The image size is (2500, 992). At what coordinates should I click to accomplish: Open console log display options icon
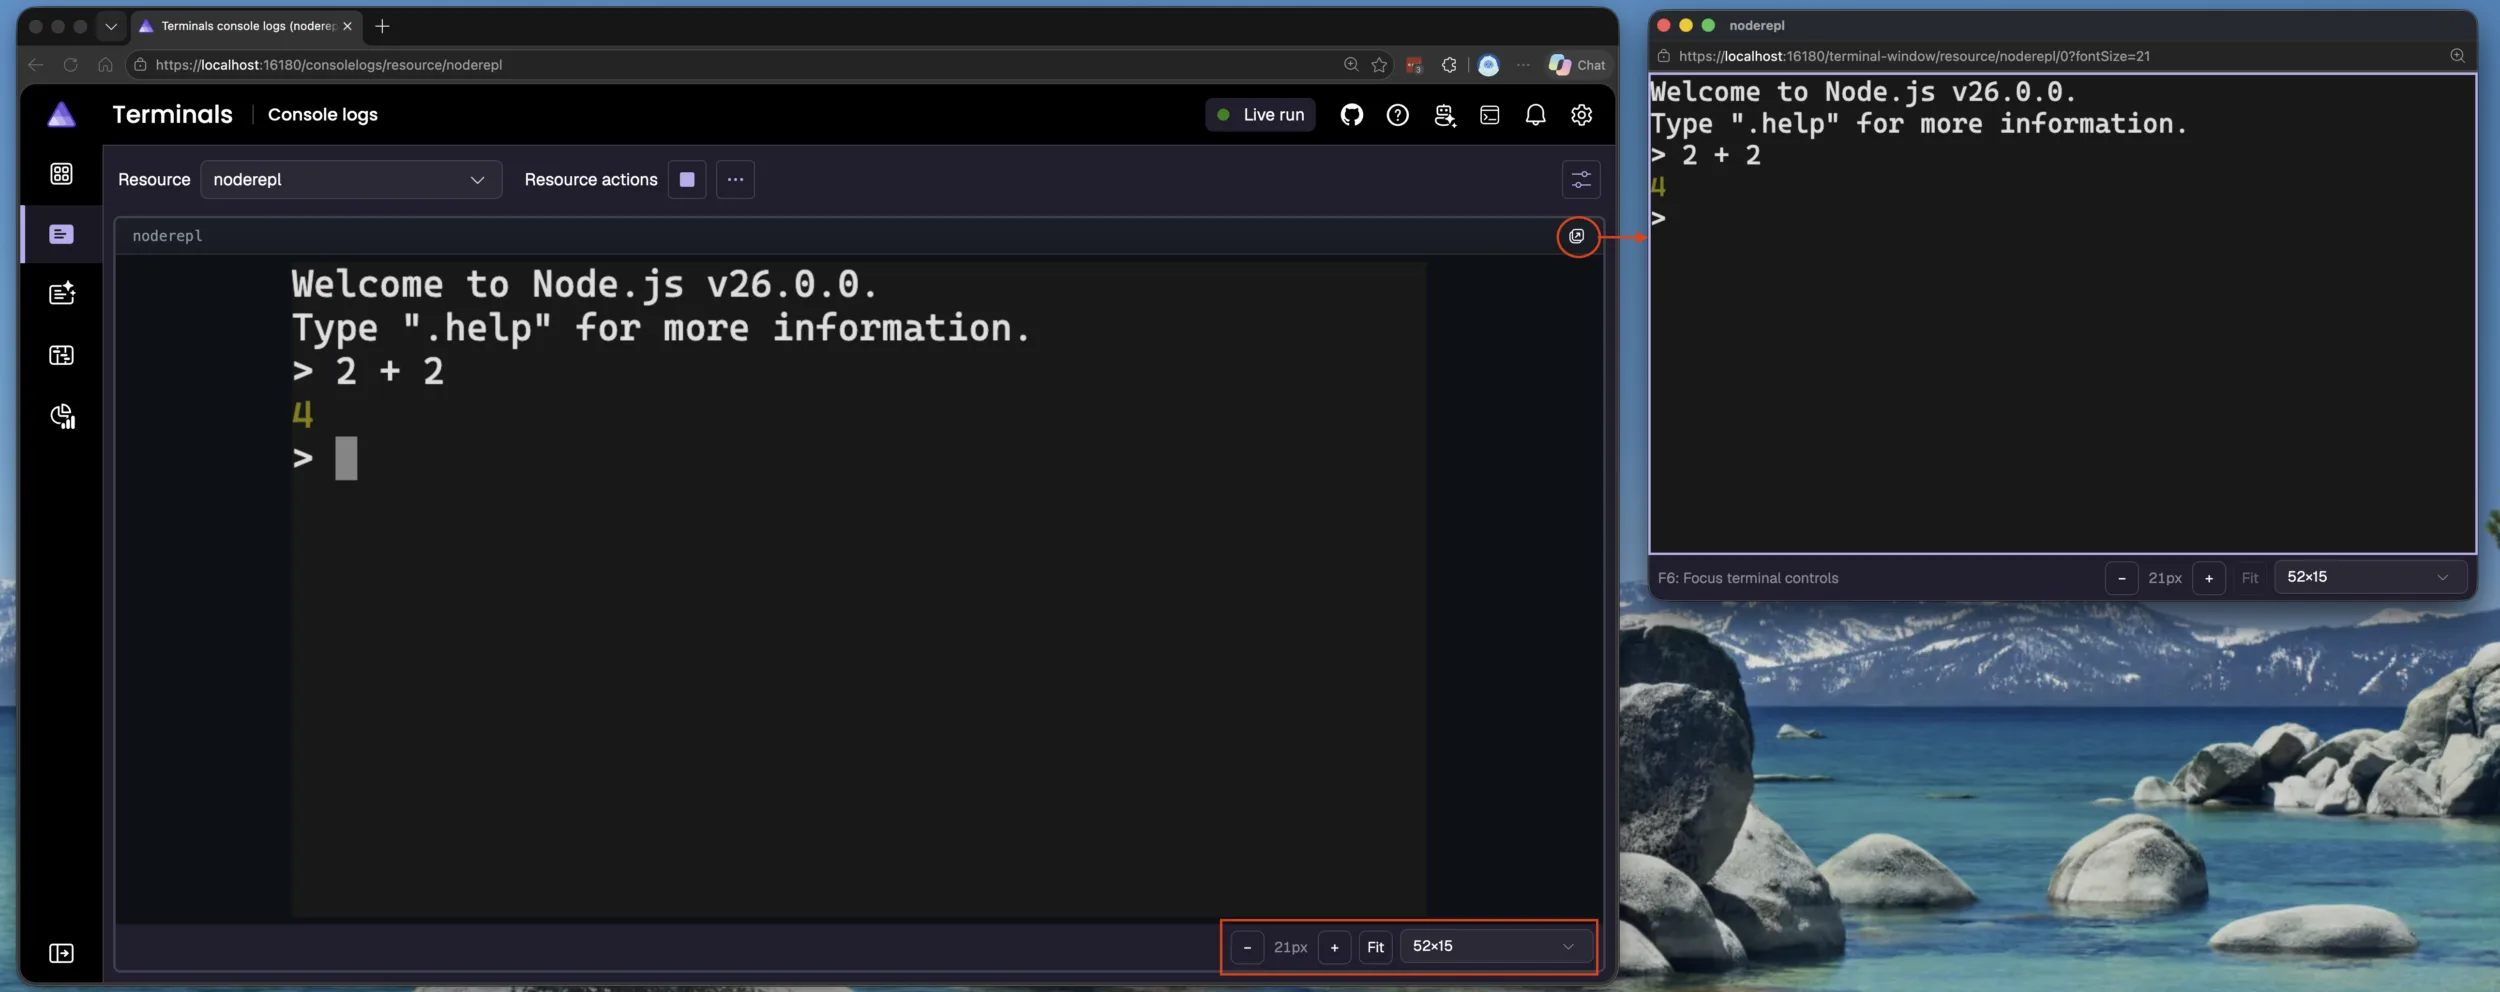click(x=1581, y=180)
